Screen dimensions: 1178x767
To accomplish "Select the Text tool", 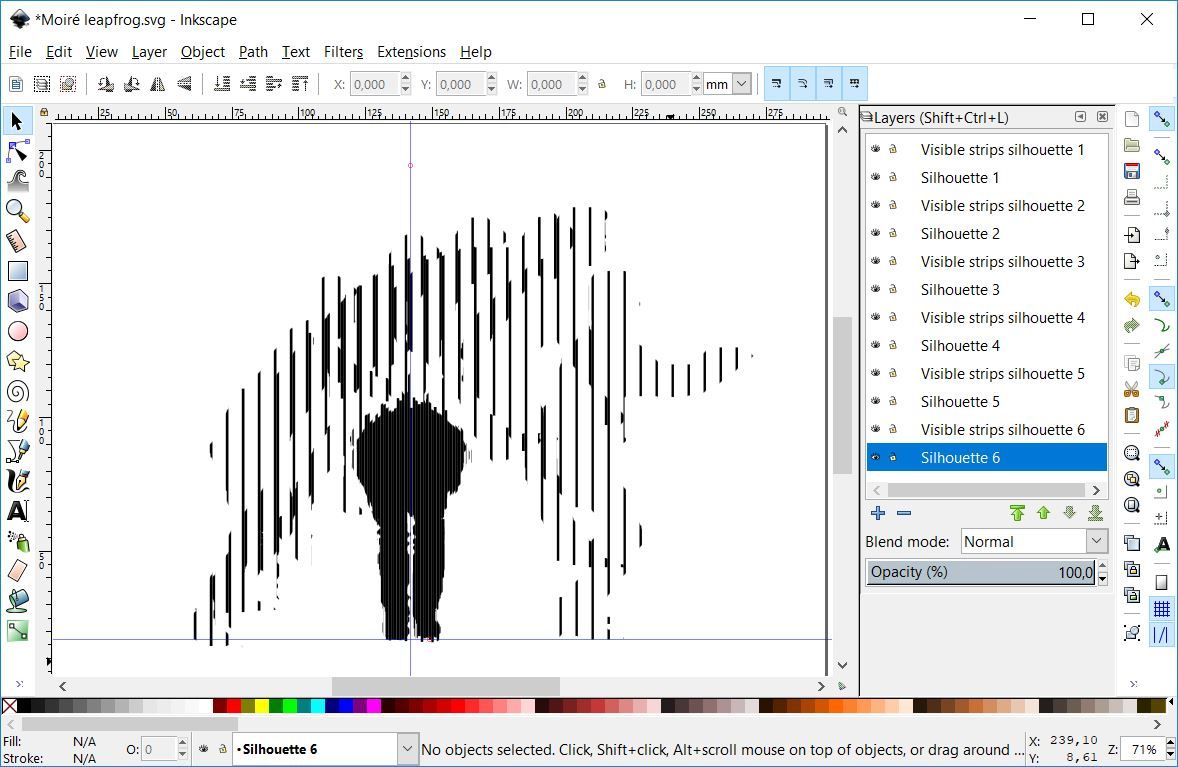I will (x=16, y=511).
